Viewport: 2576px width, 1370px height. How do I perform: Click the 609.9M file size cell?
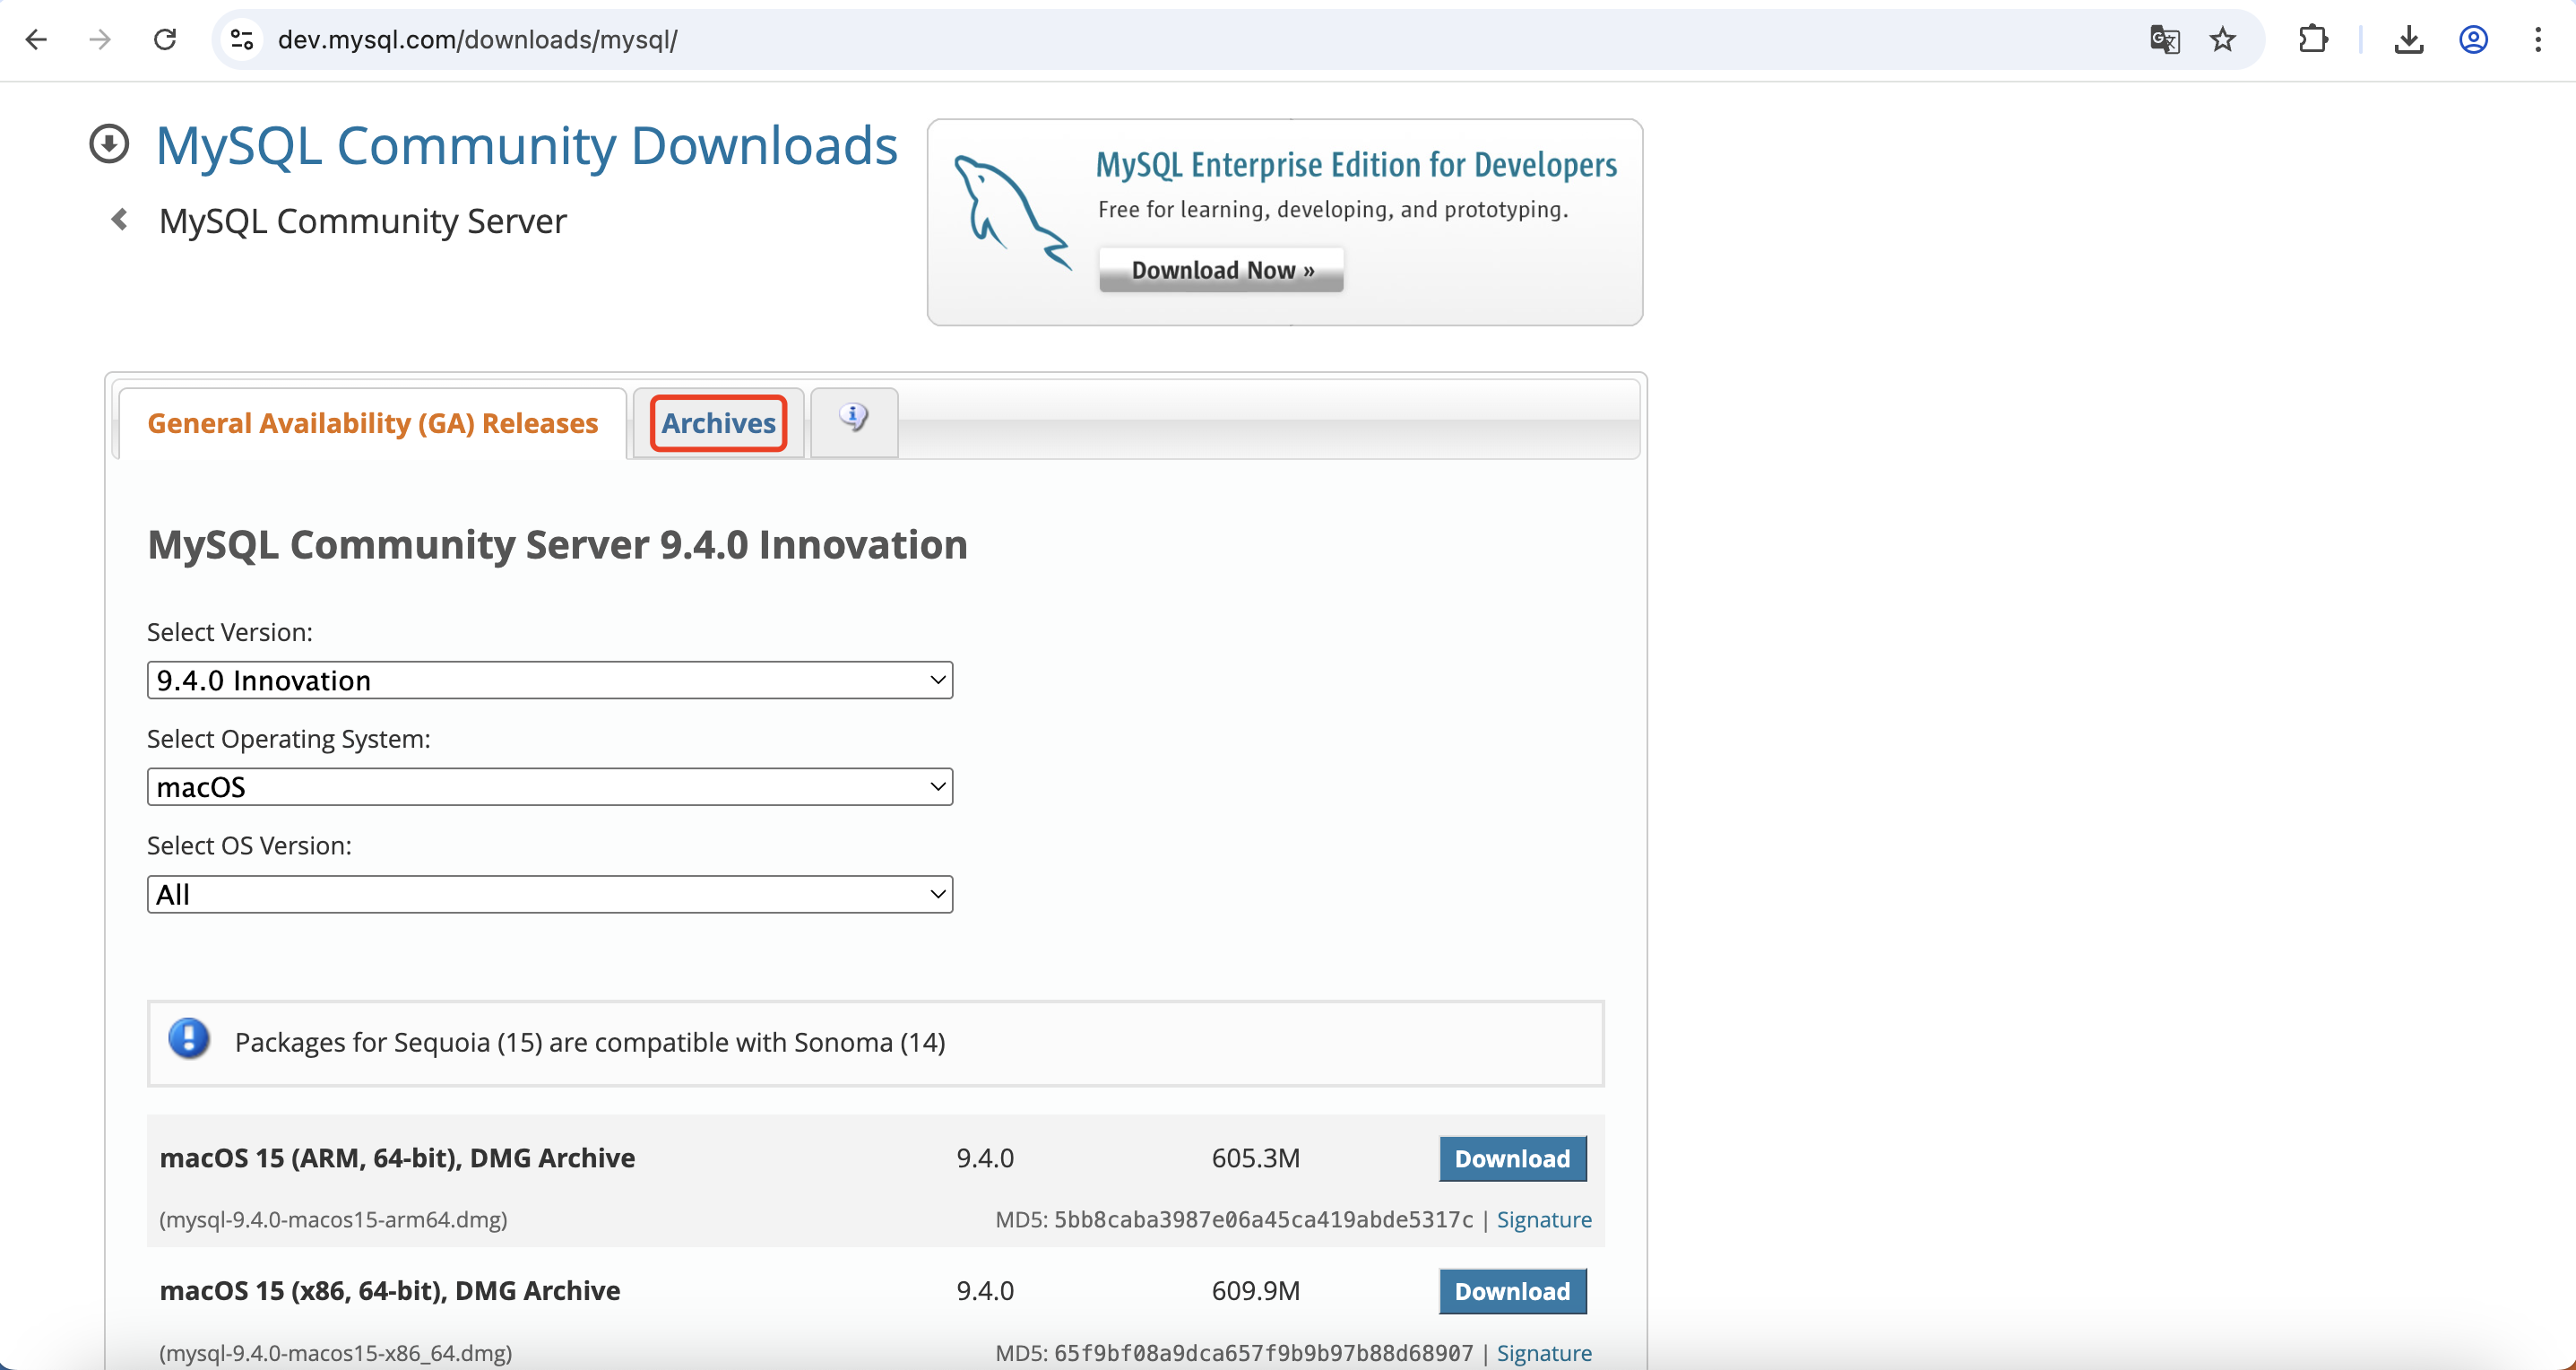click(x=1255, y=1291)
